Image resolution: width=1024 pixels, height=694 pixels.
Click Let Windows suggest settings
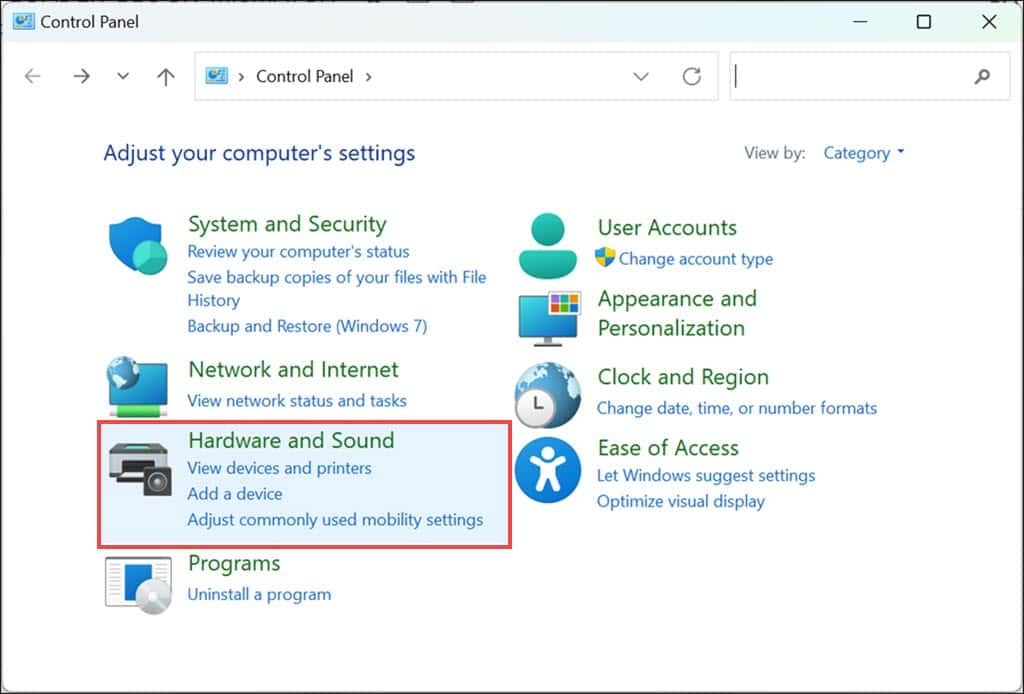(706, 475)
